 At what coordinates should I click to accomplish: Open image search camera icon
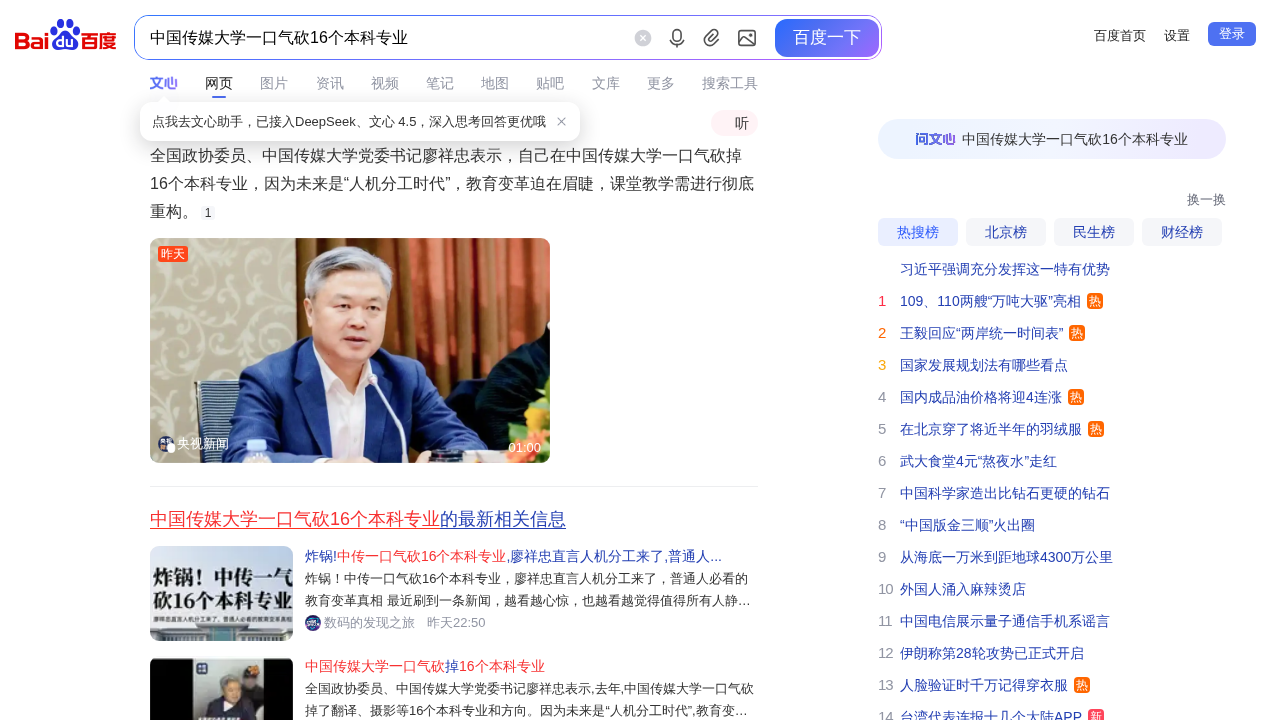[746, 38]
